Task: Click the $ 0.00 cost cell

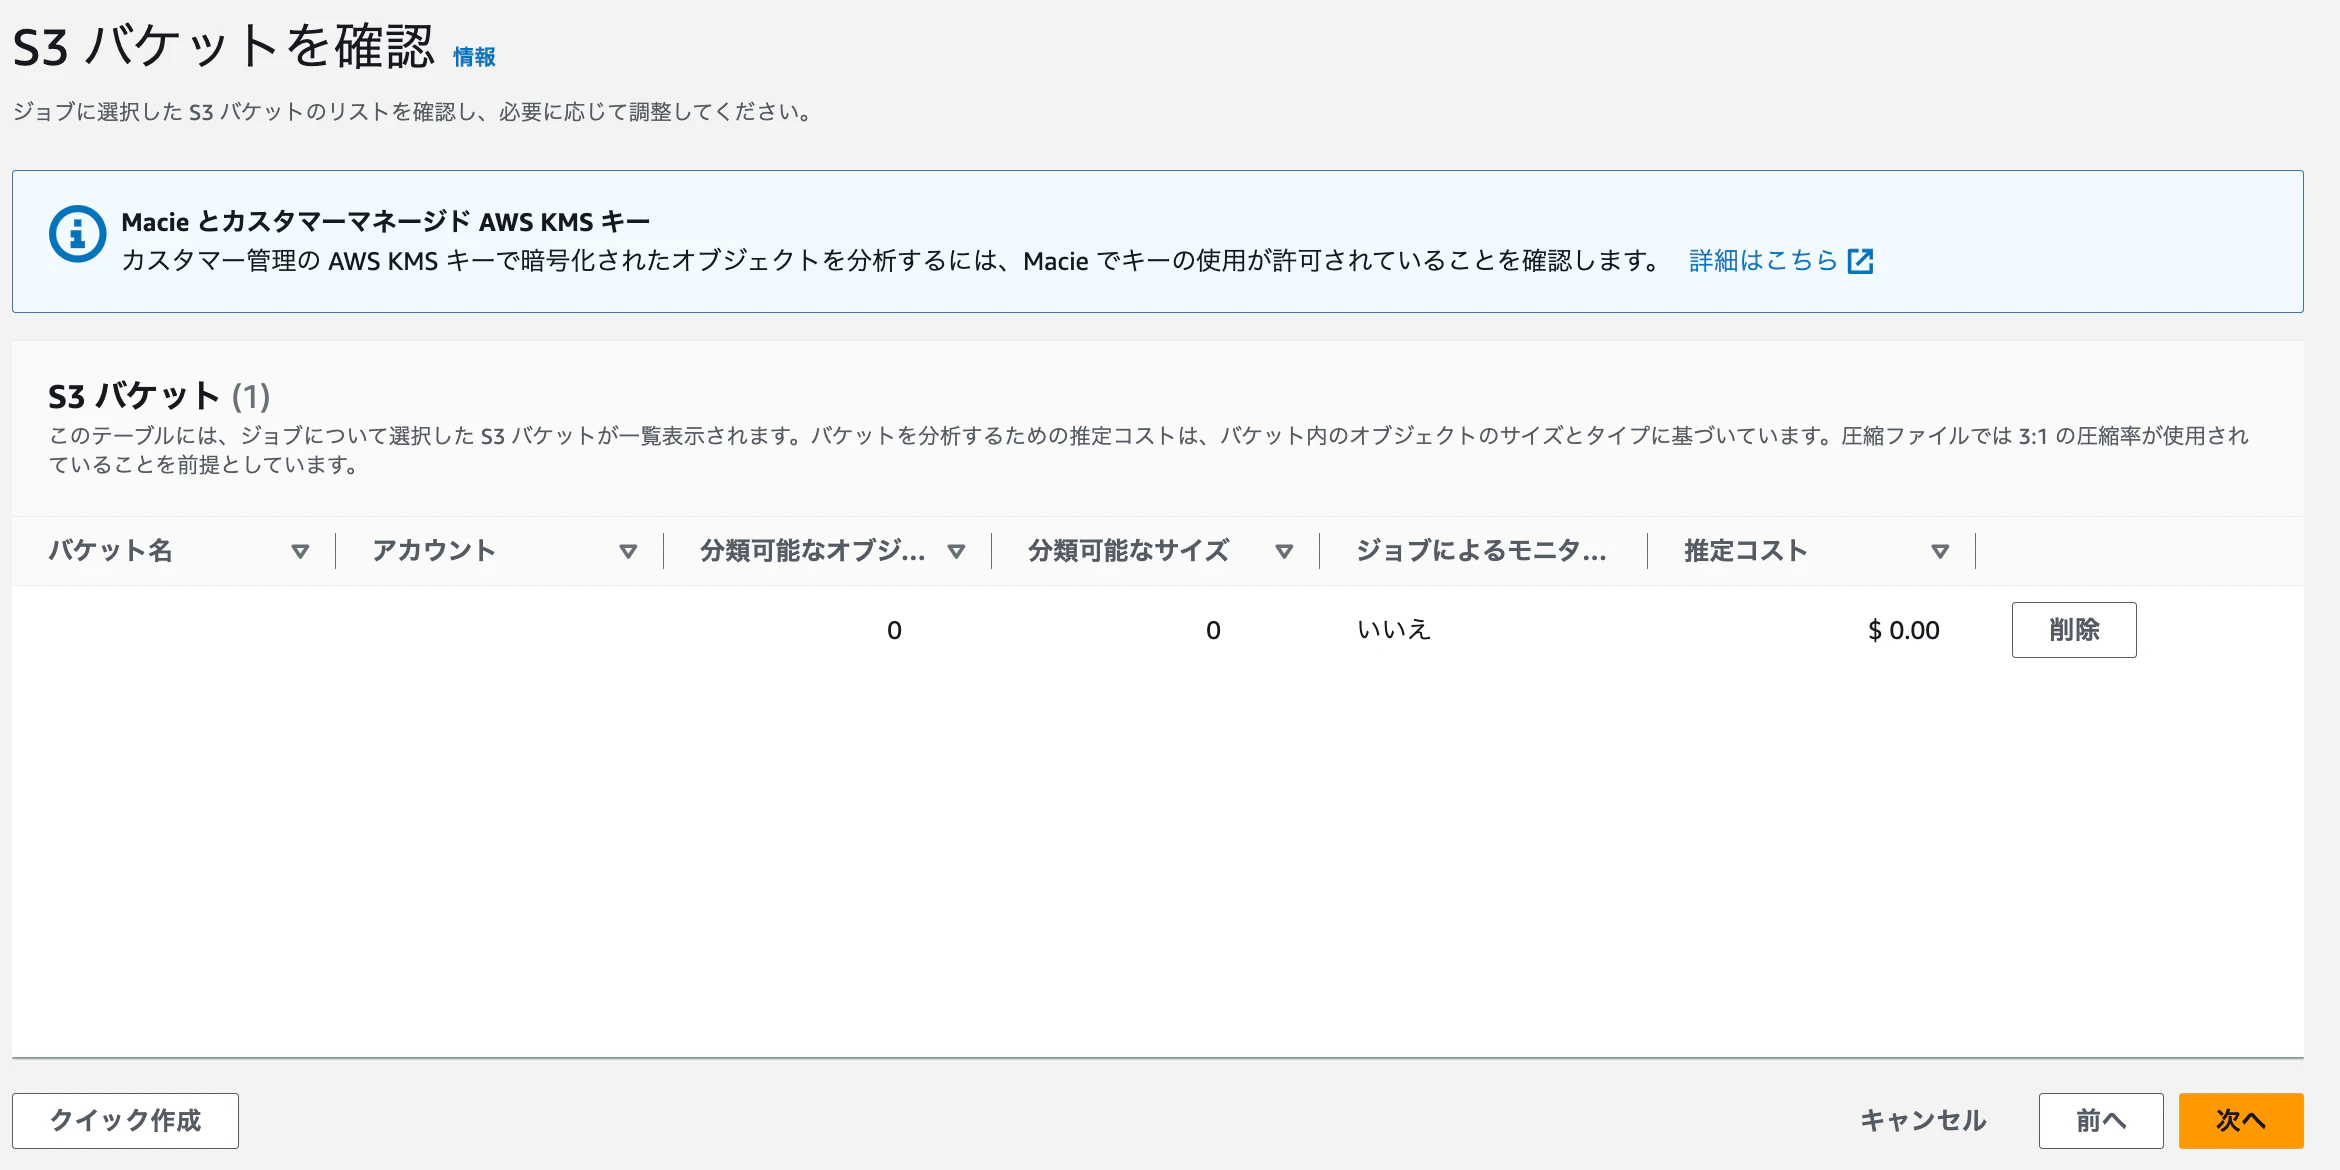Action: 1903,630
